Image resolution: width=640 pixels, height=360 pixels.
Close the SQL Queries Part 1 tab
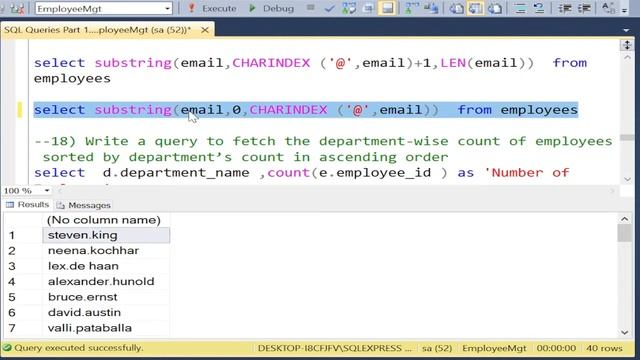point(205,30)
